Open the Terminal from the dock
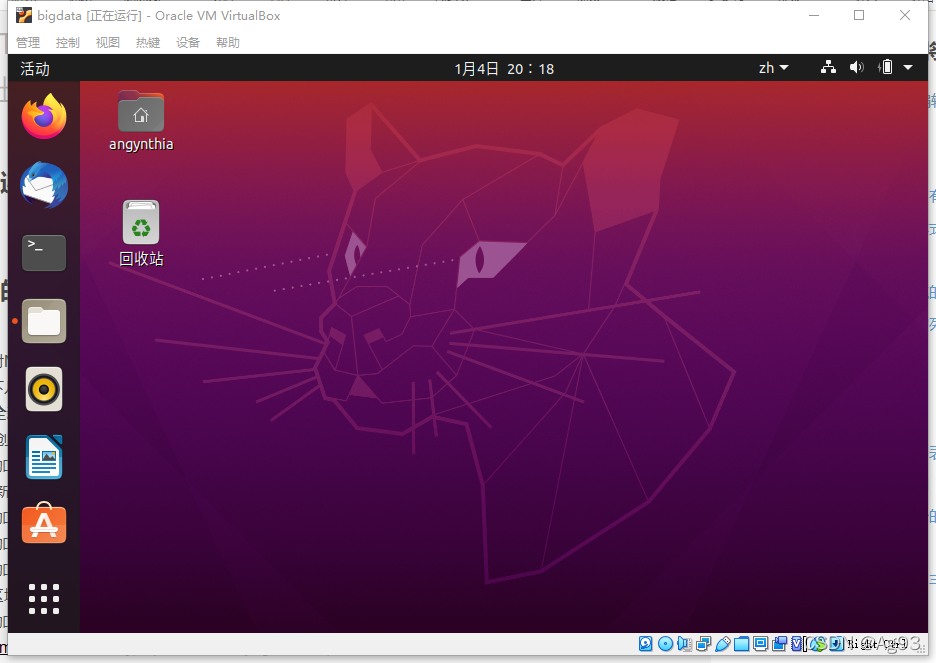Screen dimensions: 936x663 (x=44, y=253)
